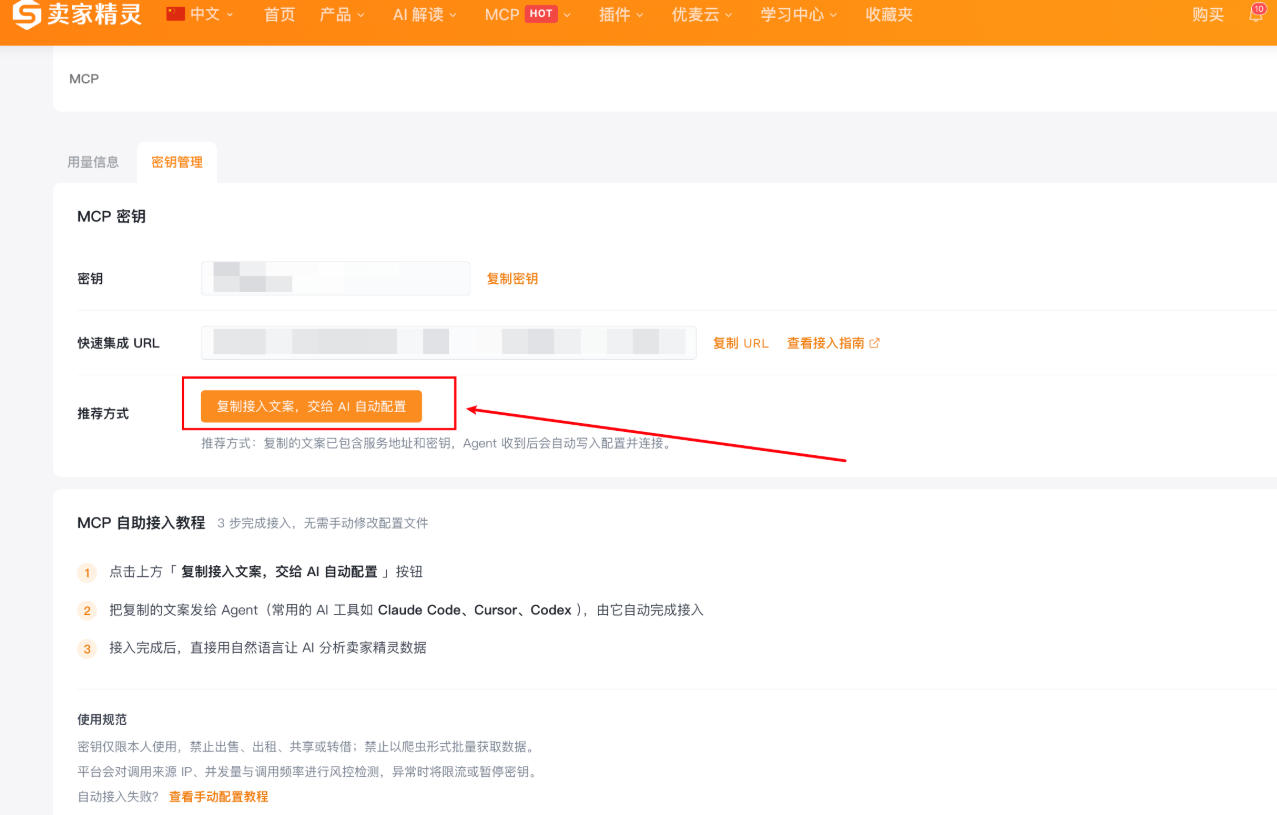Click the text about 风控检测 of call frequency
Viewport: 1277px width, 815px height.
[x=307, y=772]
